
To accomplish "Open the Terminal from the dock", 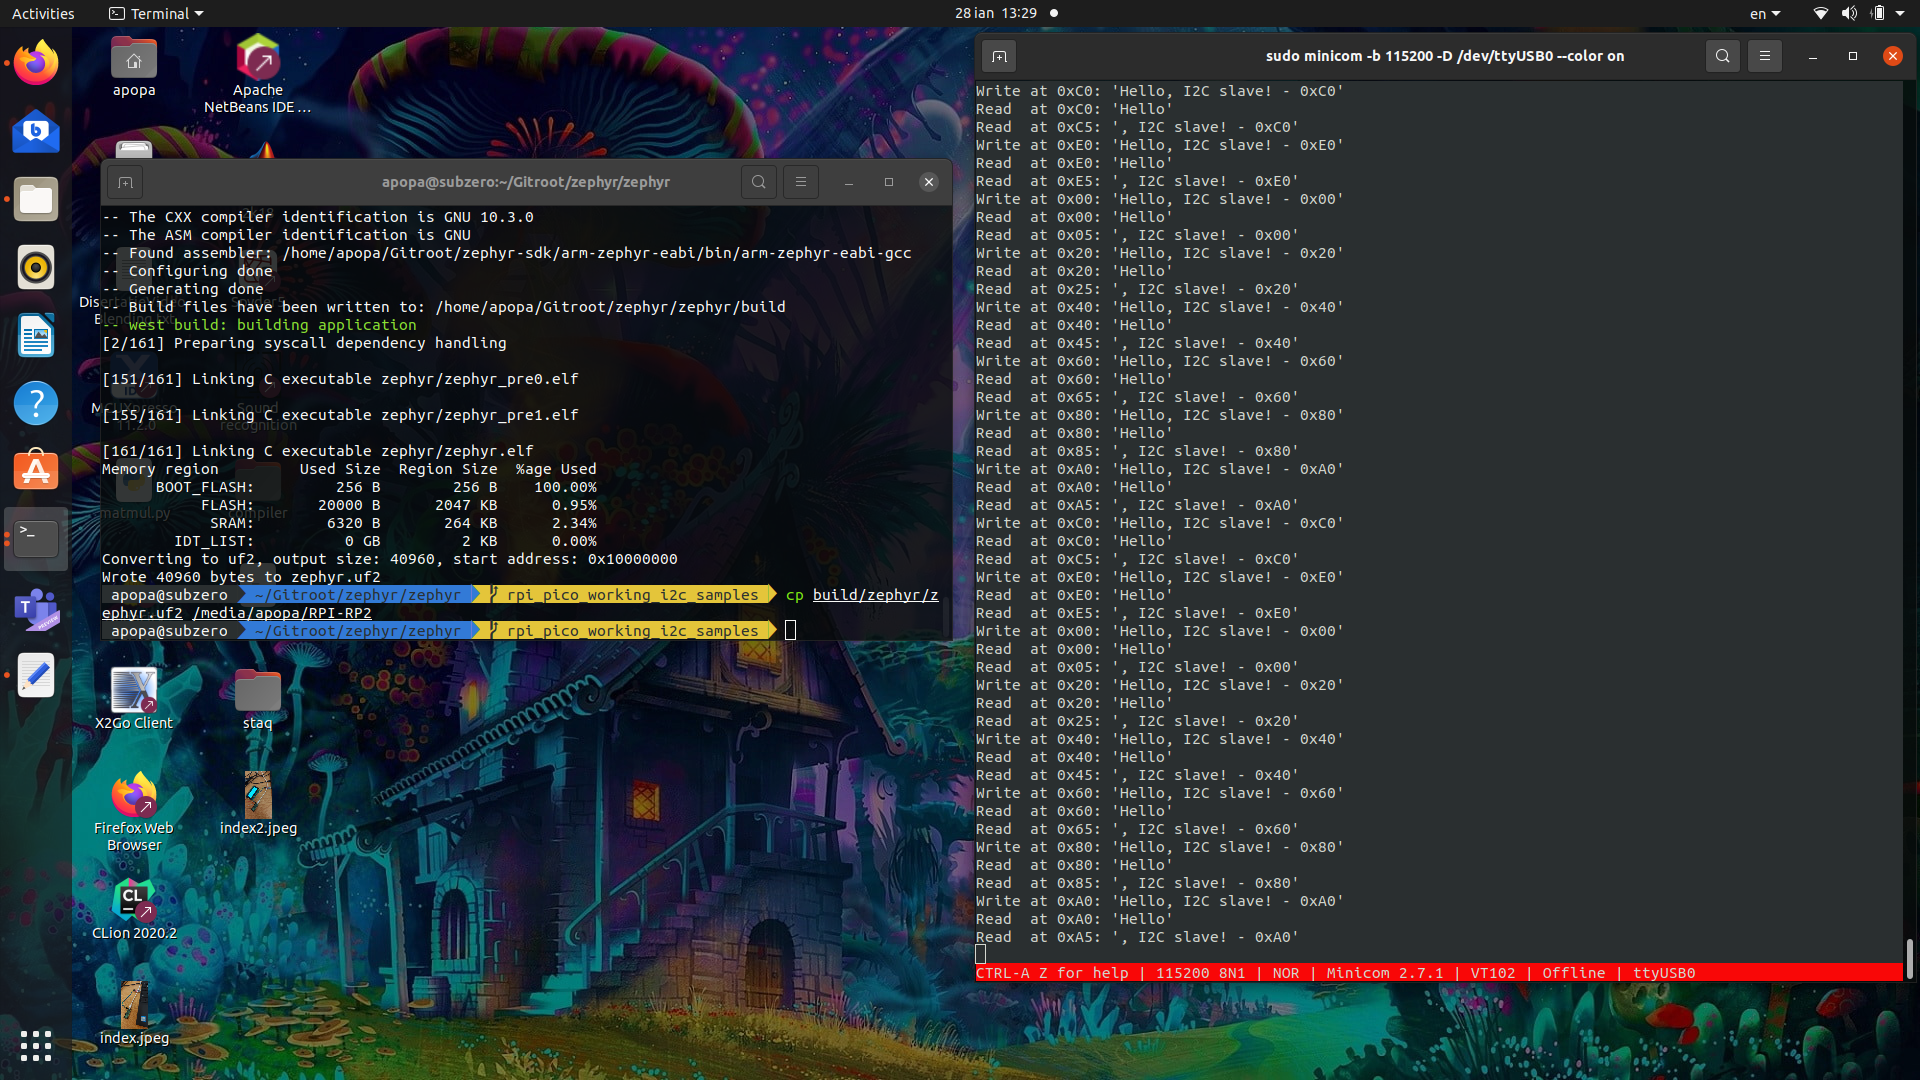I will pyautogui.click(x=35, y=537).
